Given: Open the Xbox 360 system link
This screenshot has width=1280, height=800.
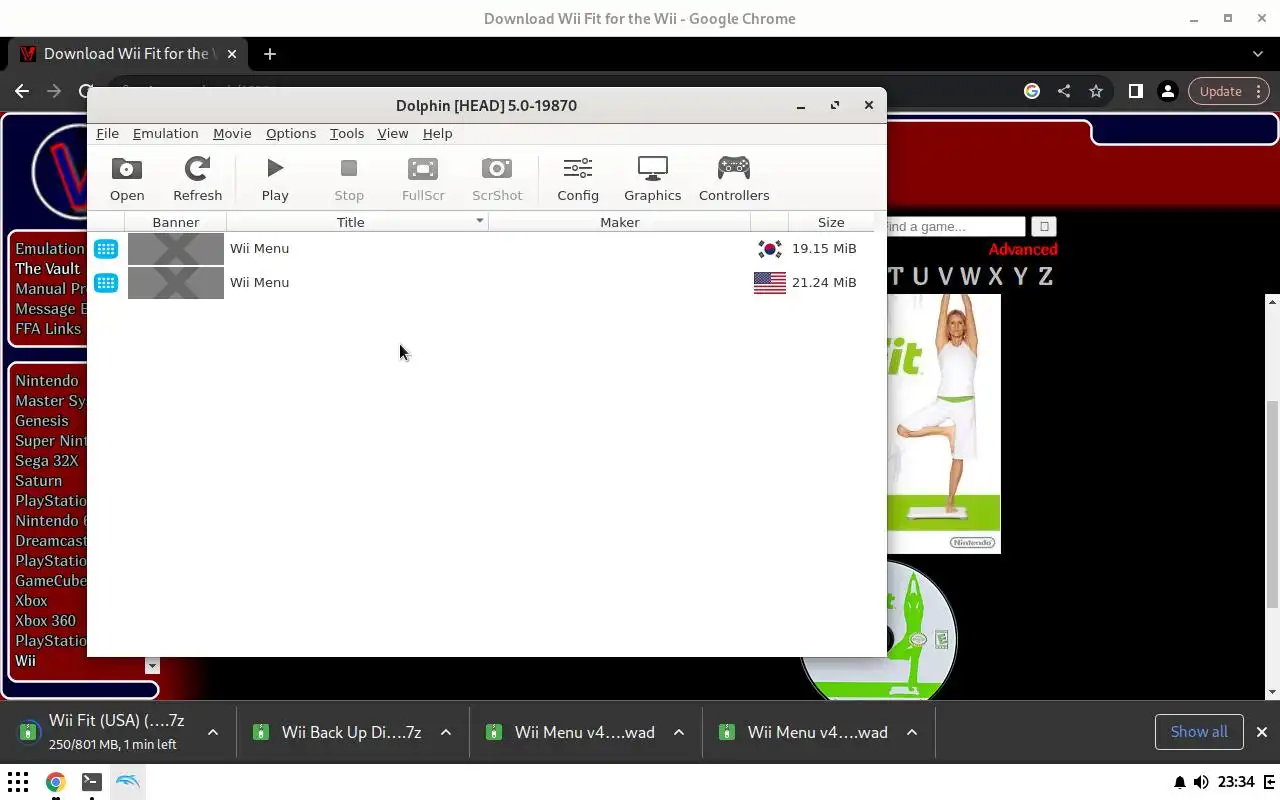Looking at the screenshot, I should pyautogui.click(x=45, y=620).
